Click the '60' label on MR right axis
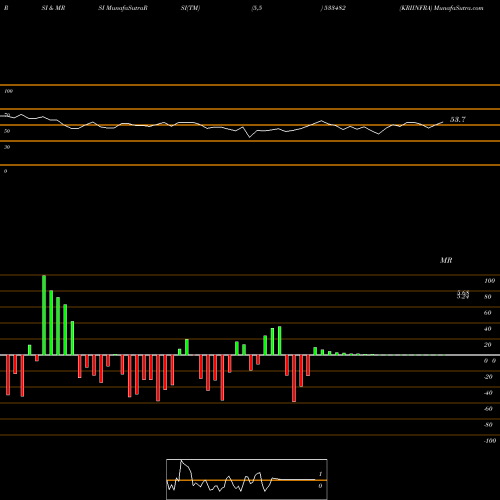 (488, 313)
